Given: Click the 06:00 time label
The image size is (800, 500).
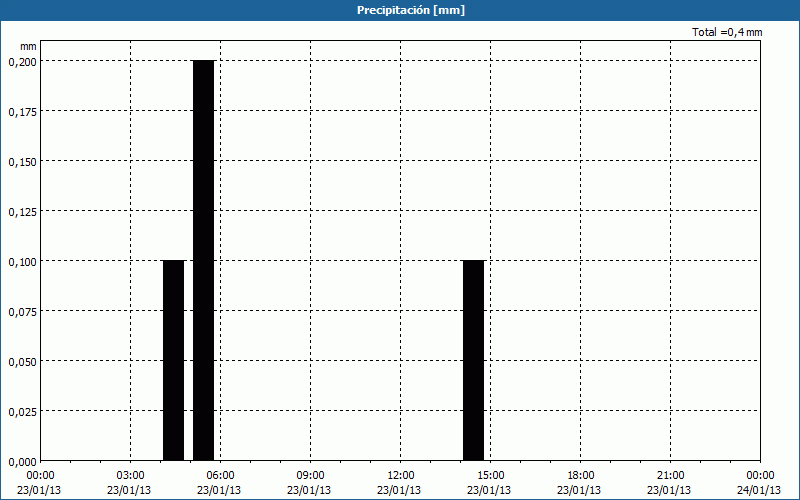Looking at the screenshot, I should coord(220,476).
